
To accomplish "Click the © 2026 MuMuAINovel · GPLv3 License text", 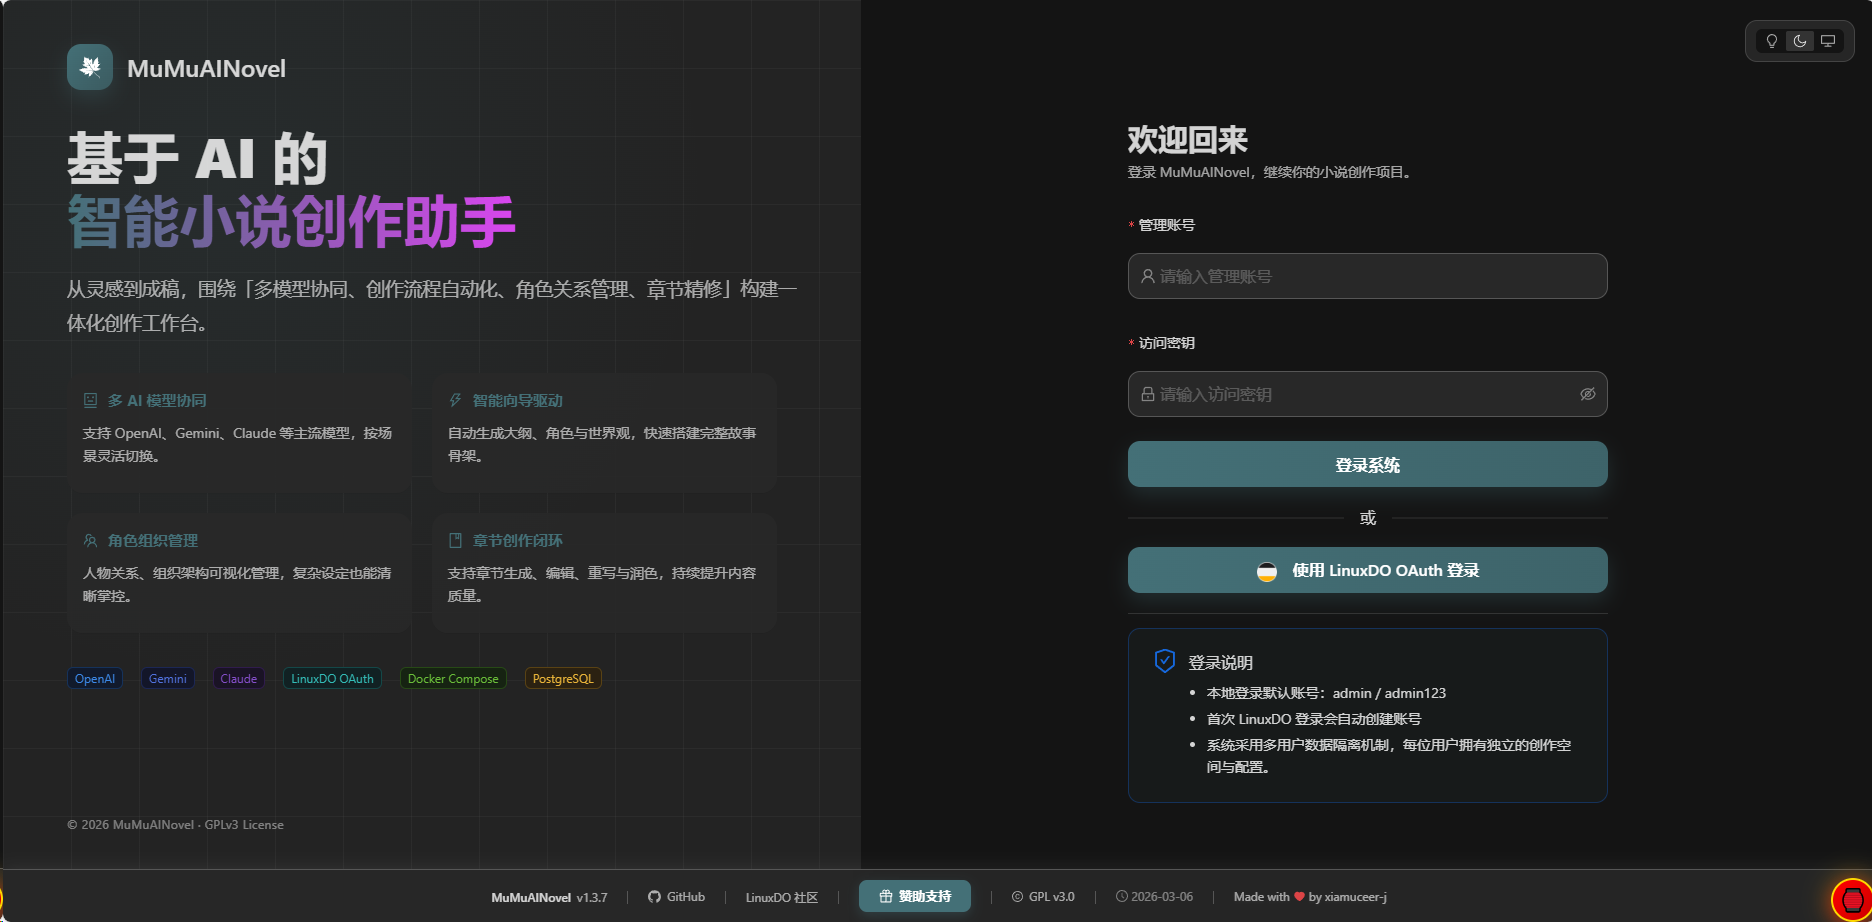I will click(x=175, y=825).
